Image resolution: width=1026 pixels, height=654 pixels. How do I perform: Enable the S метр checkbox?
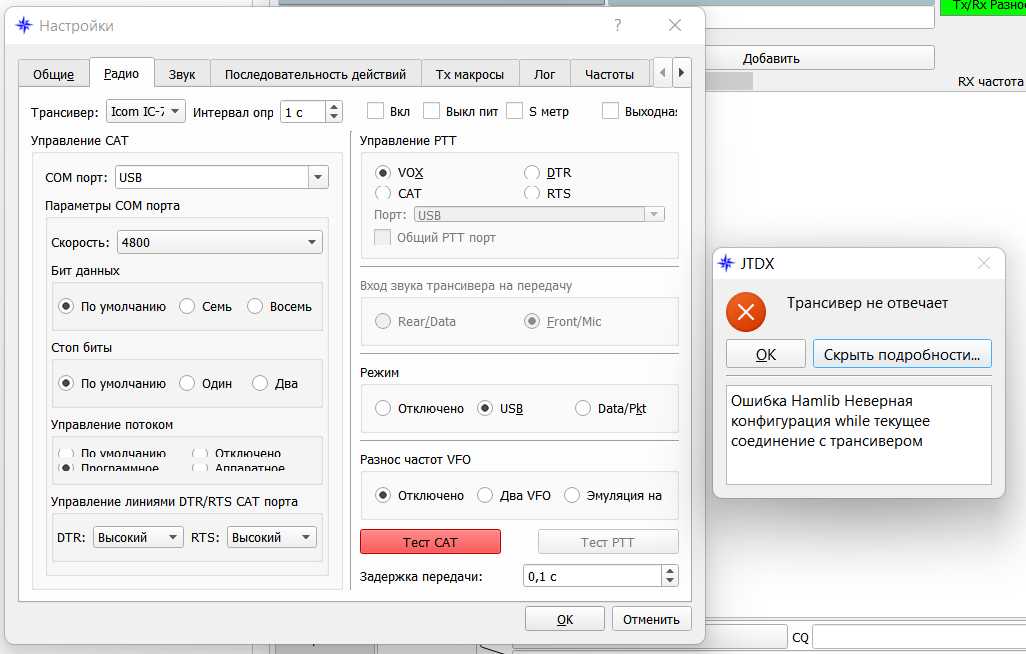(x=515, y=111)
